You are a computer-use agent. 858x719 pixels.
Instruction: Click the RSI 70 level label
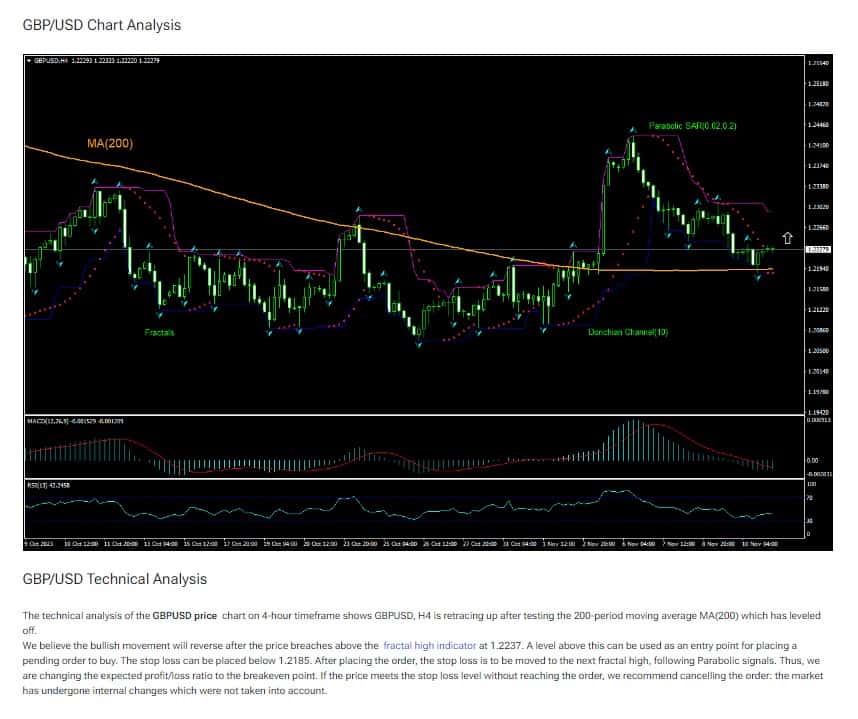click(x=810, y=498)
